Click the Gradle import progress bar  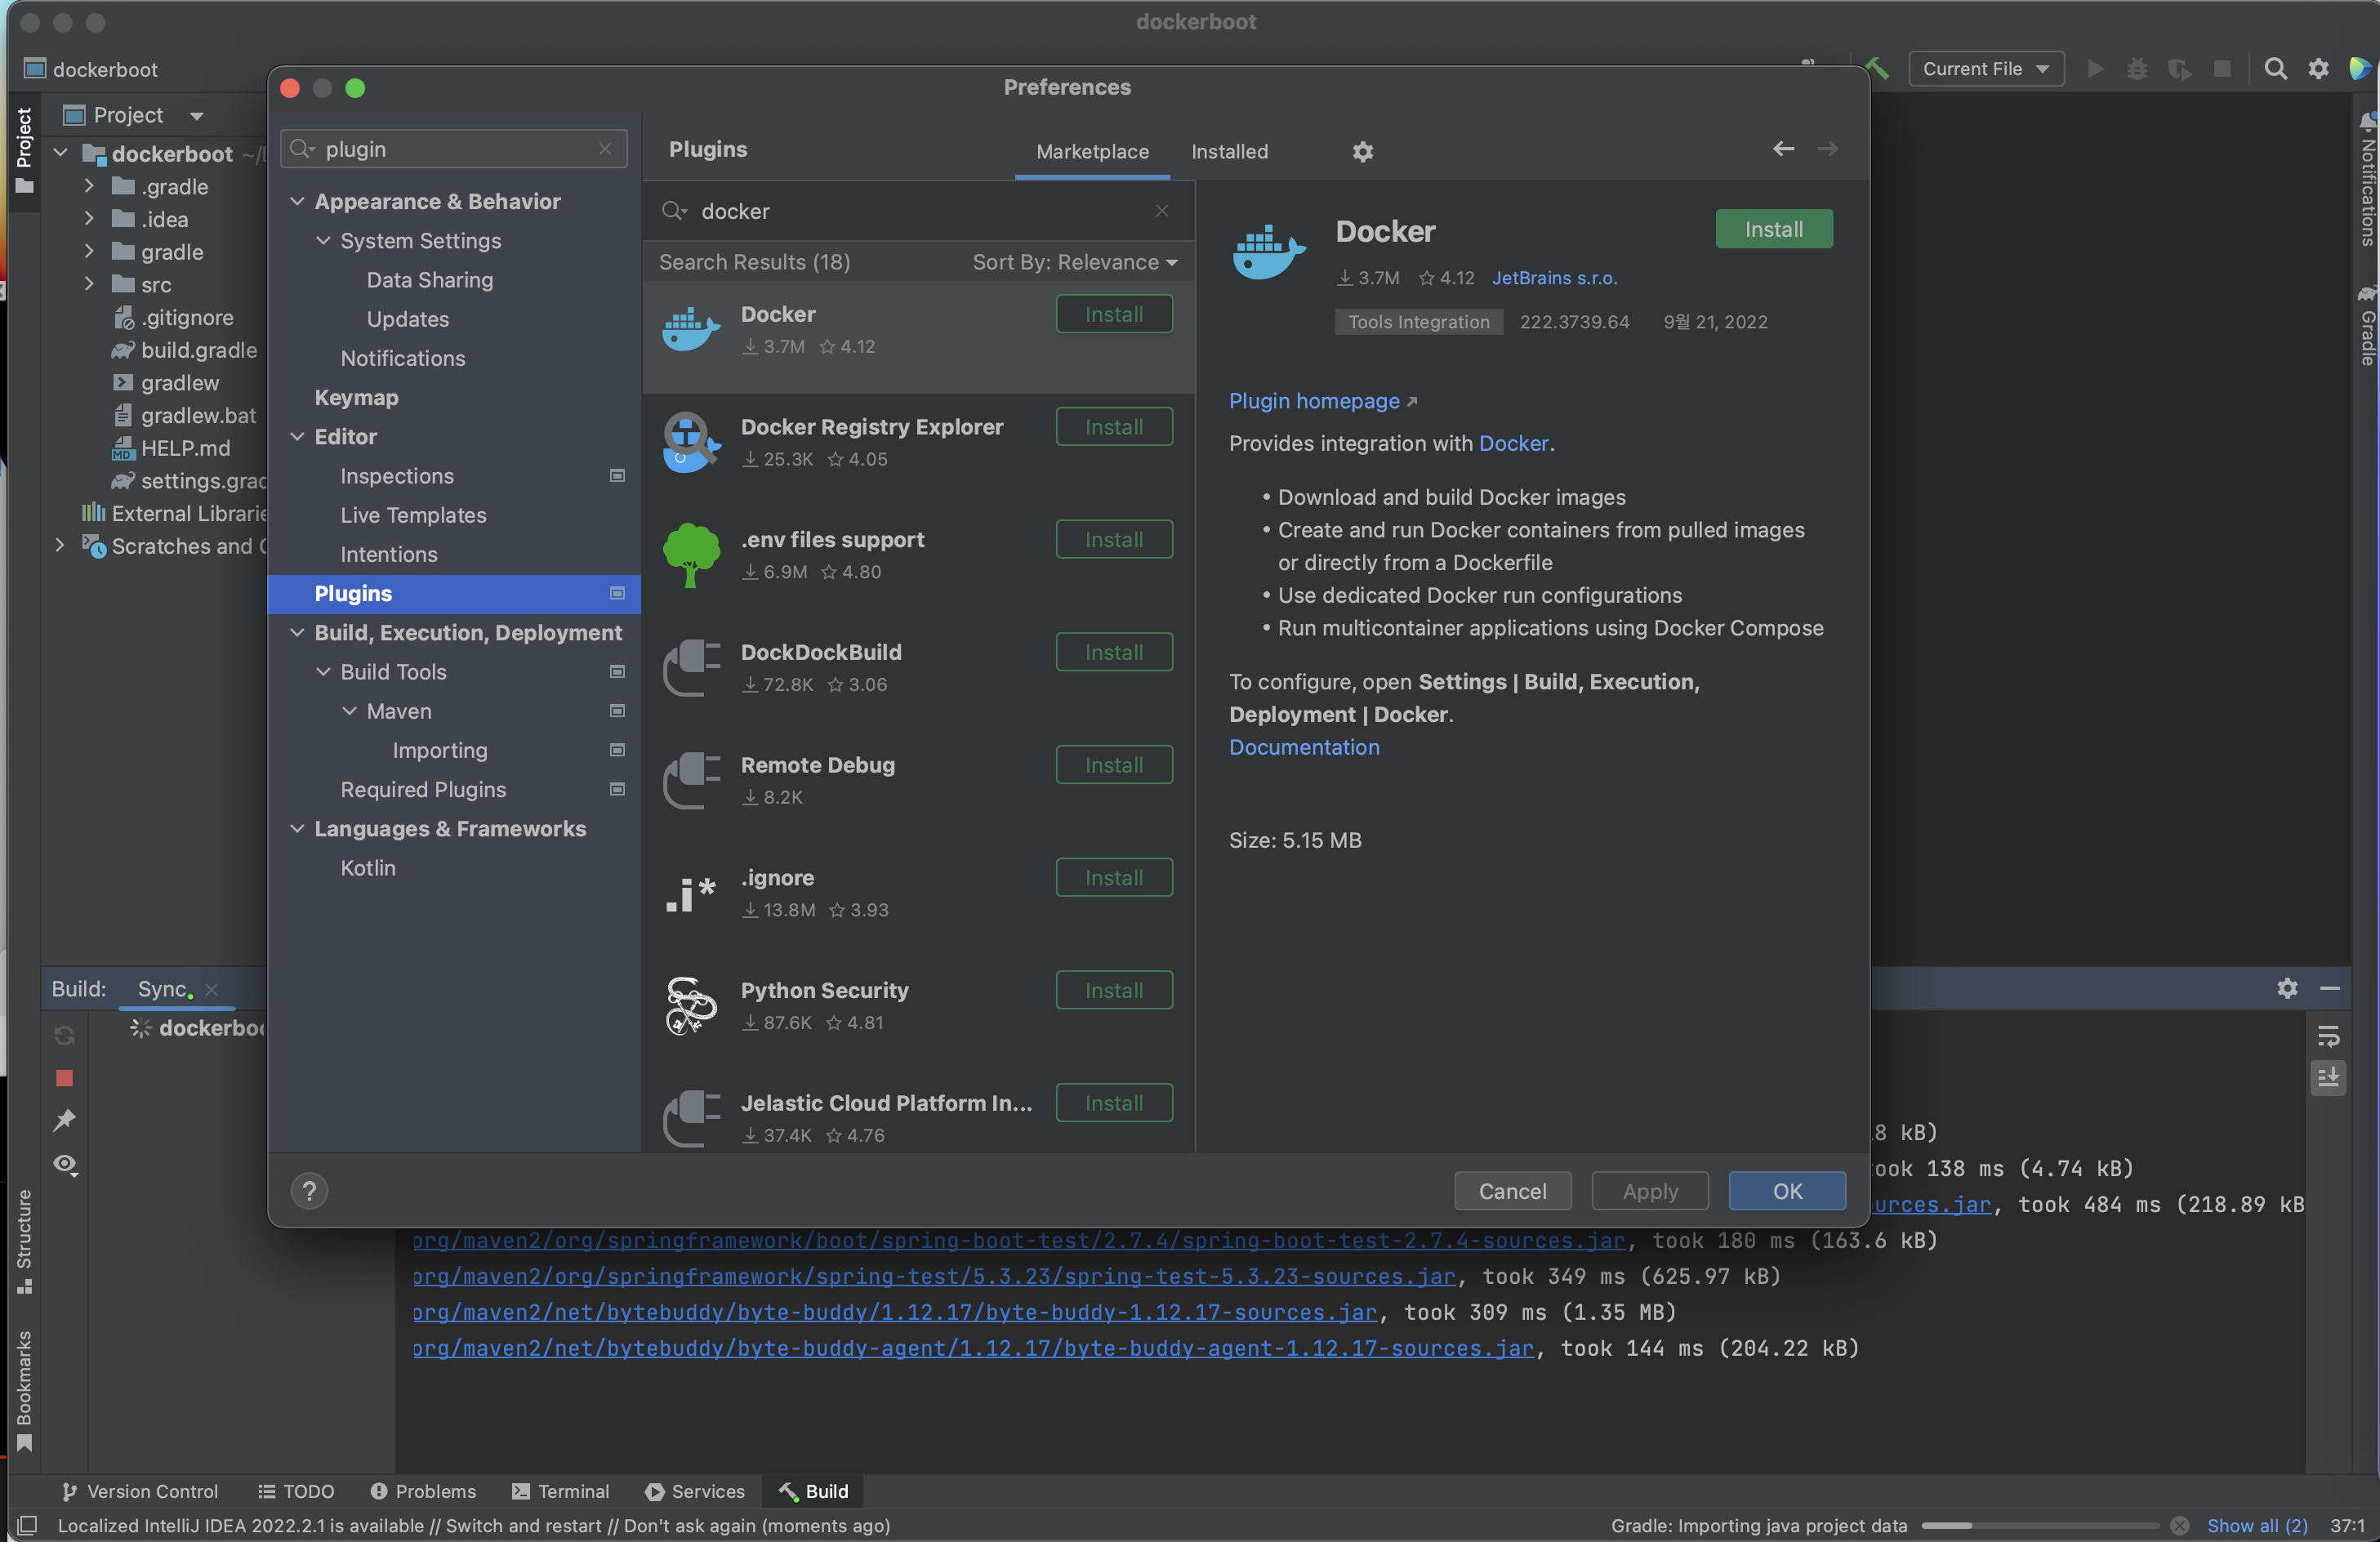tap(2040, 1525)
